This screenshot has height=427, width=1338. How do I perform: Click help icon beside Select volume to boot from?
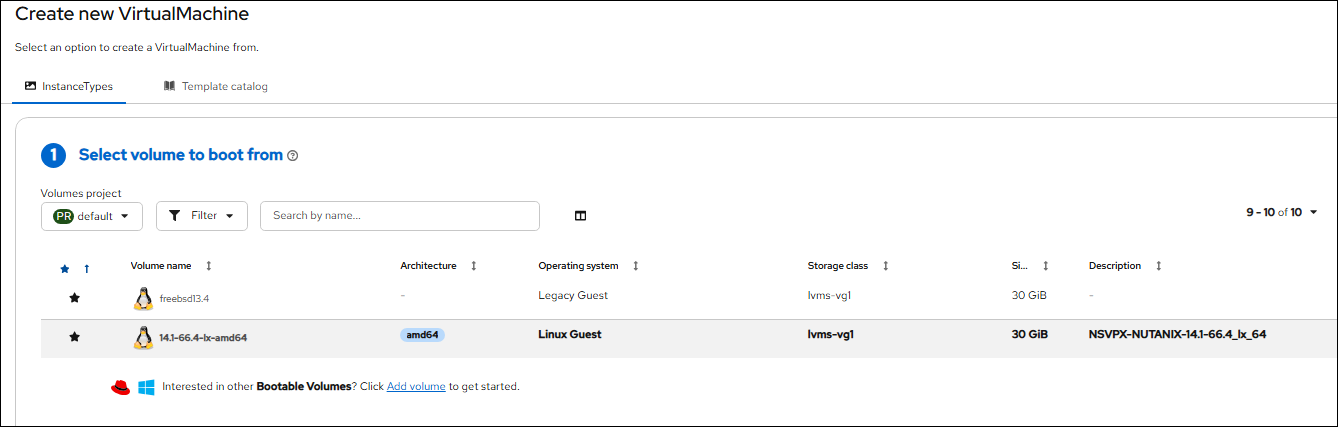click(293, 156)
